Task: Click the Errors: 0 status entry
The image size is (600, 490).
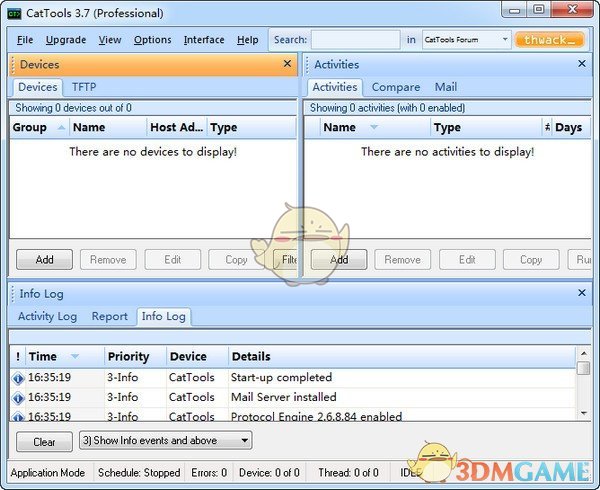Action: (209, 473)
